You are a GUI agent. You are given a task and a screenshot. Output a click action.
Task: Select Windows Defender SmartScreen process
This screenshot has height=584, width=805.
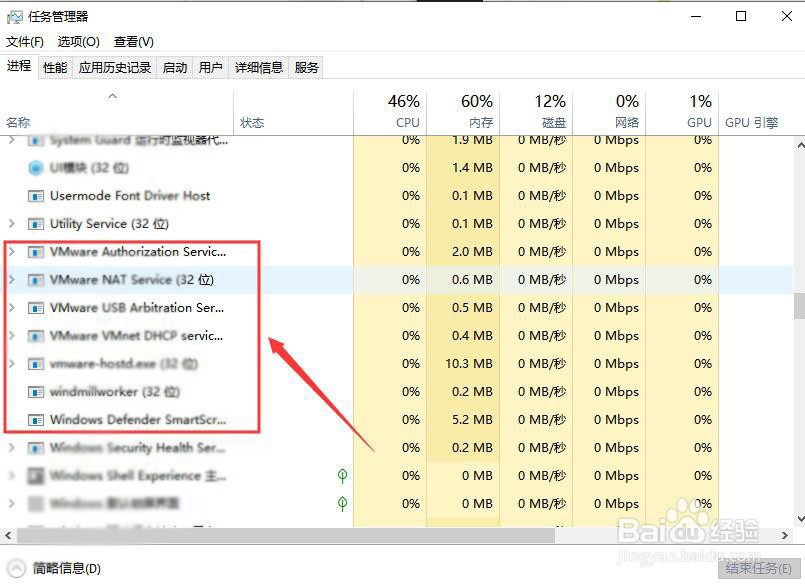[x=398, y=419]
